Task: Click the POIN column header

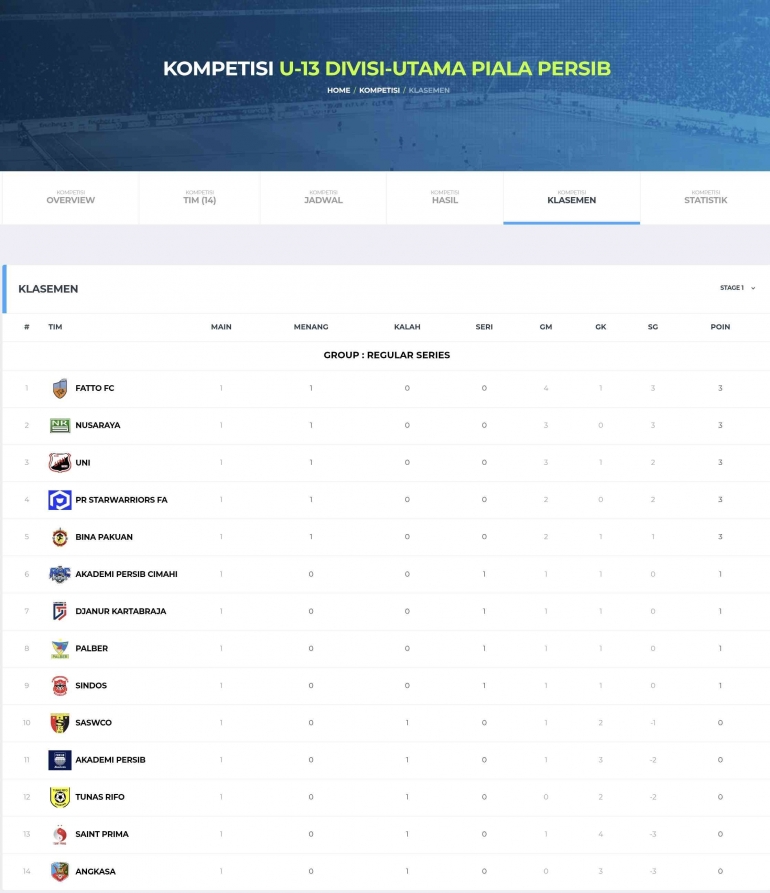Action: 720,327
